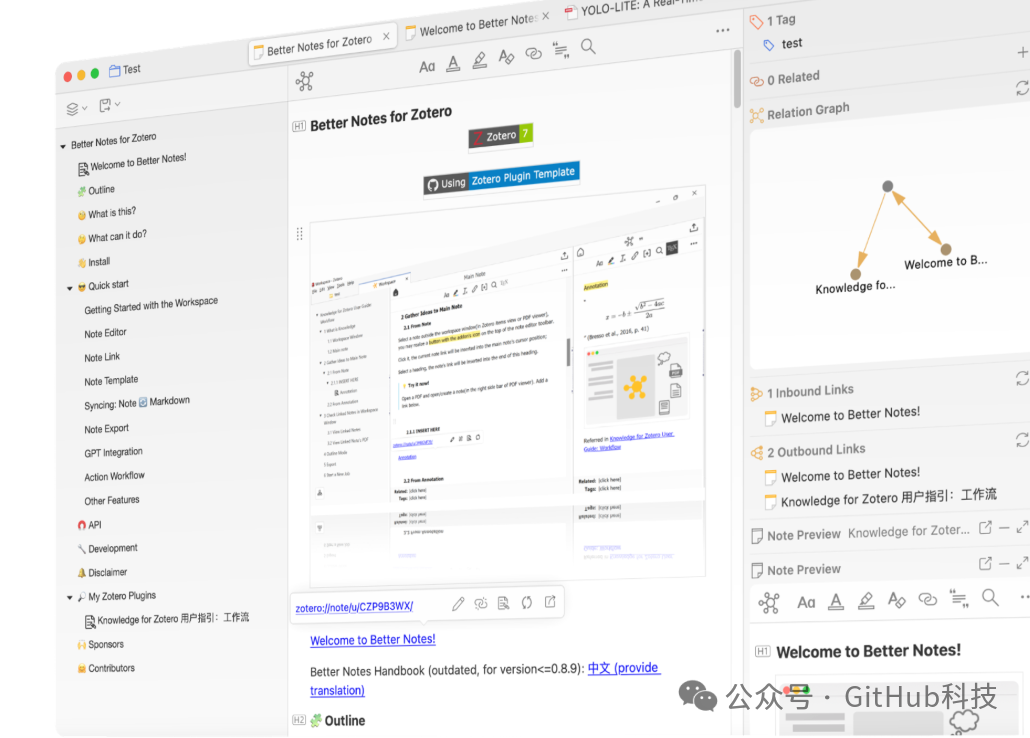1030x738 pixels.
Task: Refresh the link using circular arrows in popup
Action: pos(527,602)
